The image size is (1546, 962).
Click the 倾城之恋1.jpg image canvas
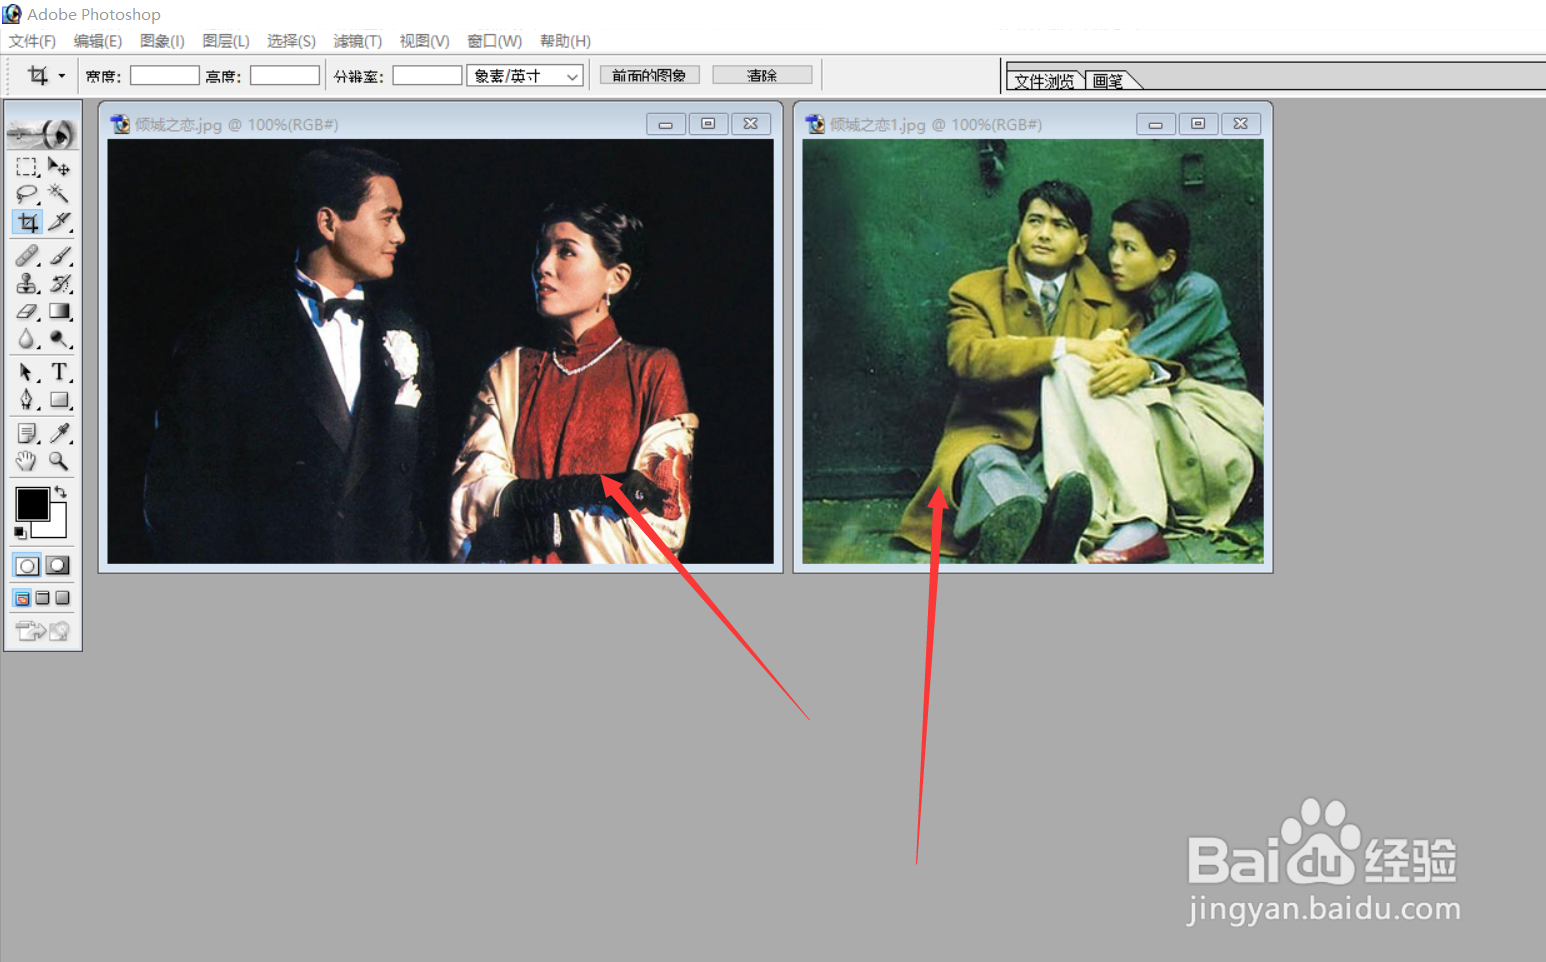pos(1033,351)
